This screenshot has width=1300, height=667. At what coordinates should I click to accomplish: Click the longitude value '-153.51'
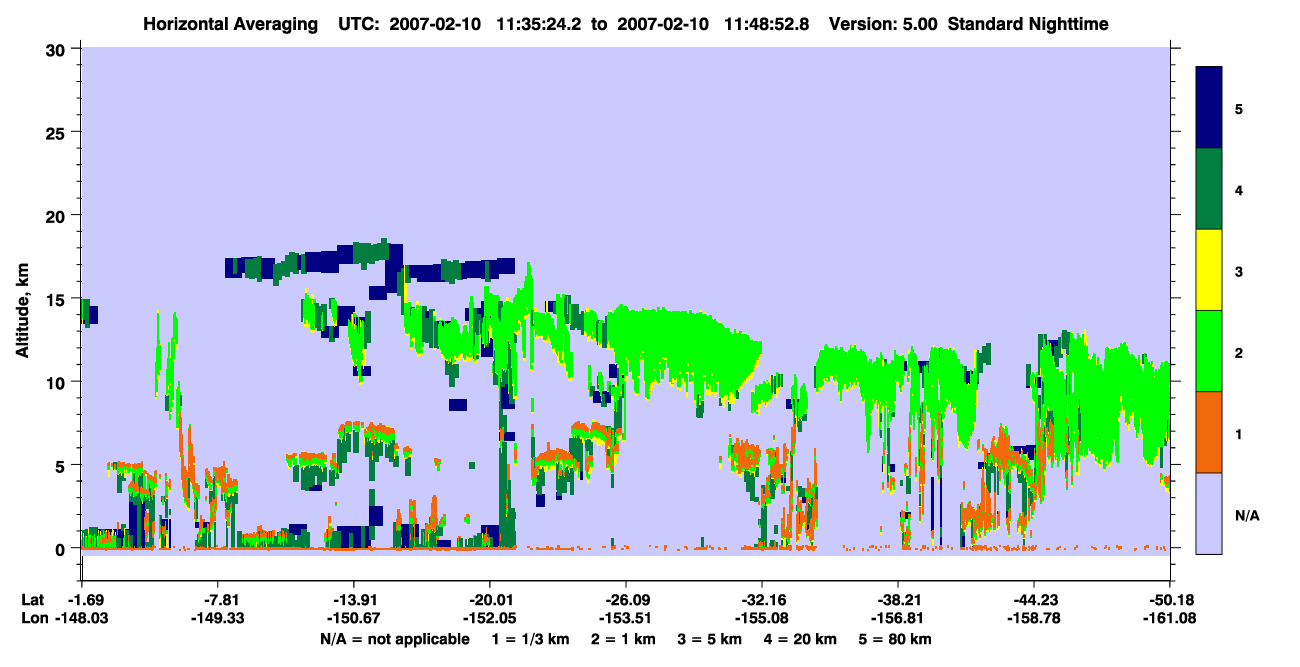point(625,618)
